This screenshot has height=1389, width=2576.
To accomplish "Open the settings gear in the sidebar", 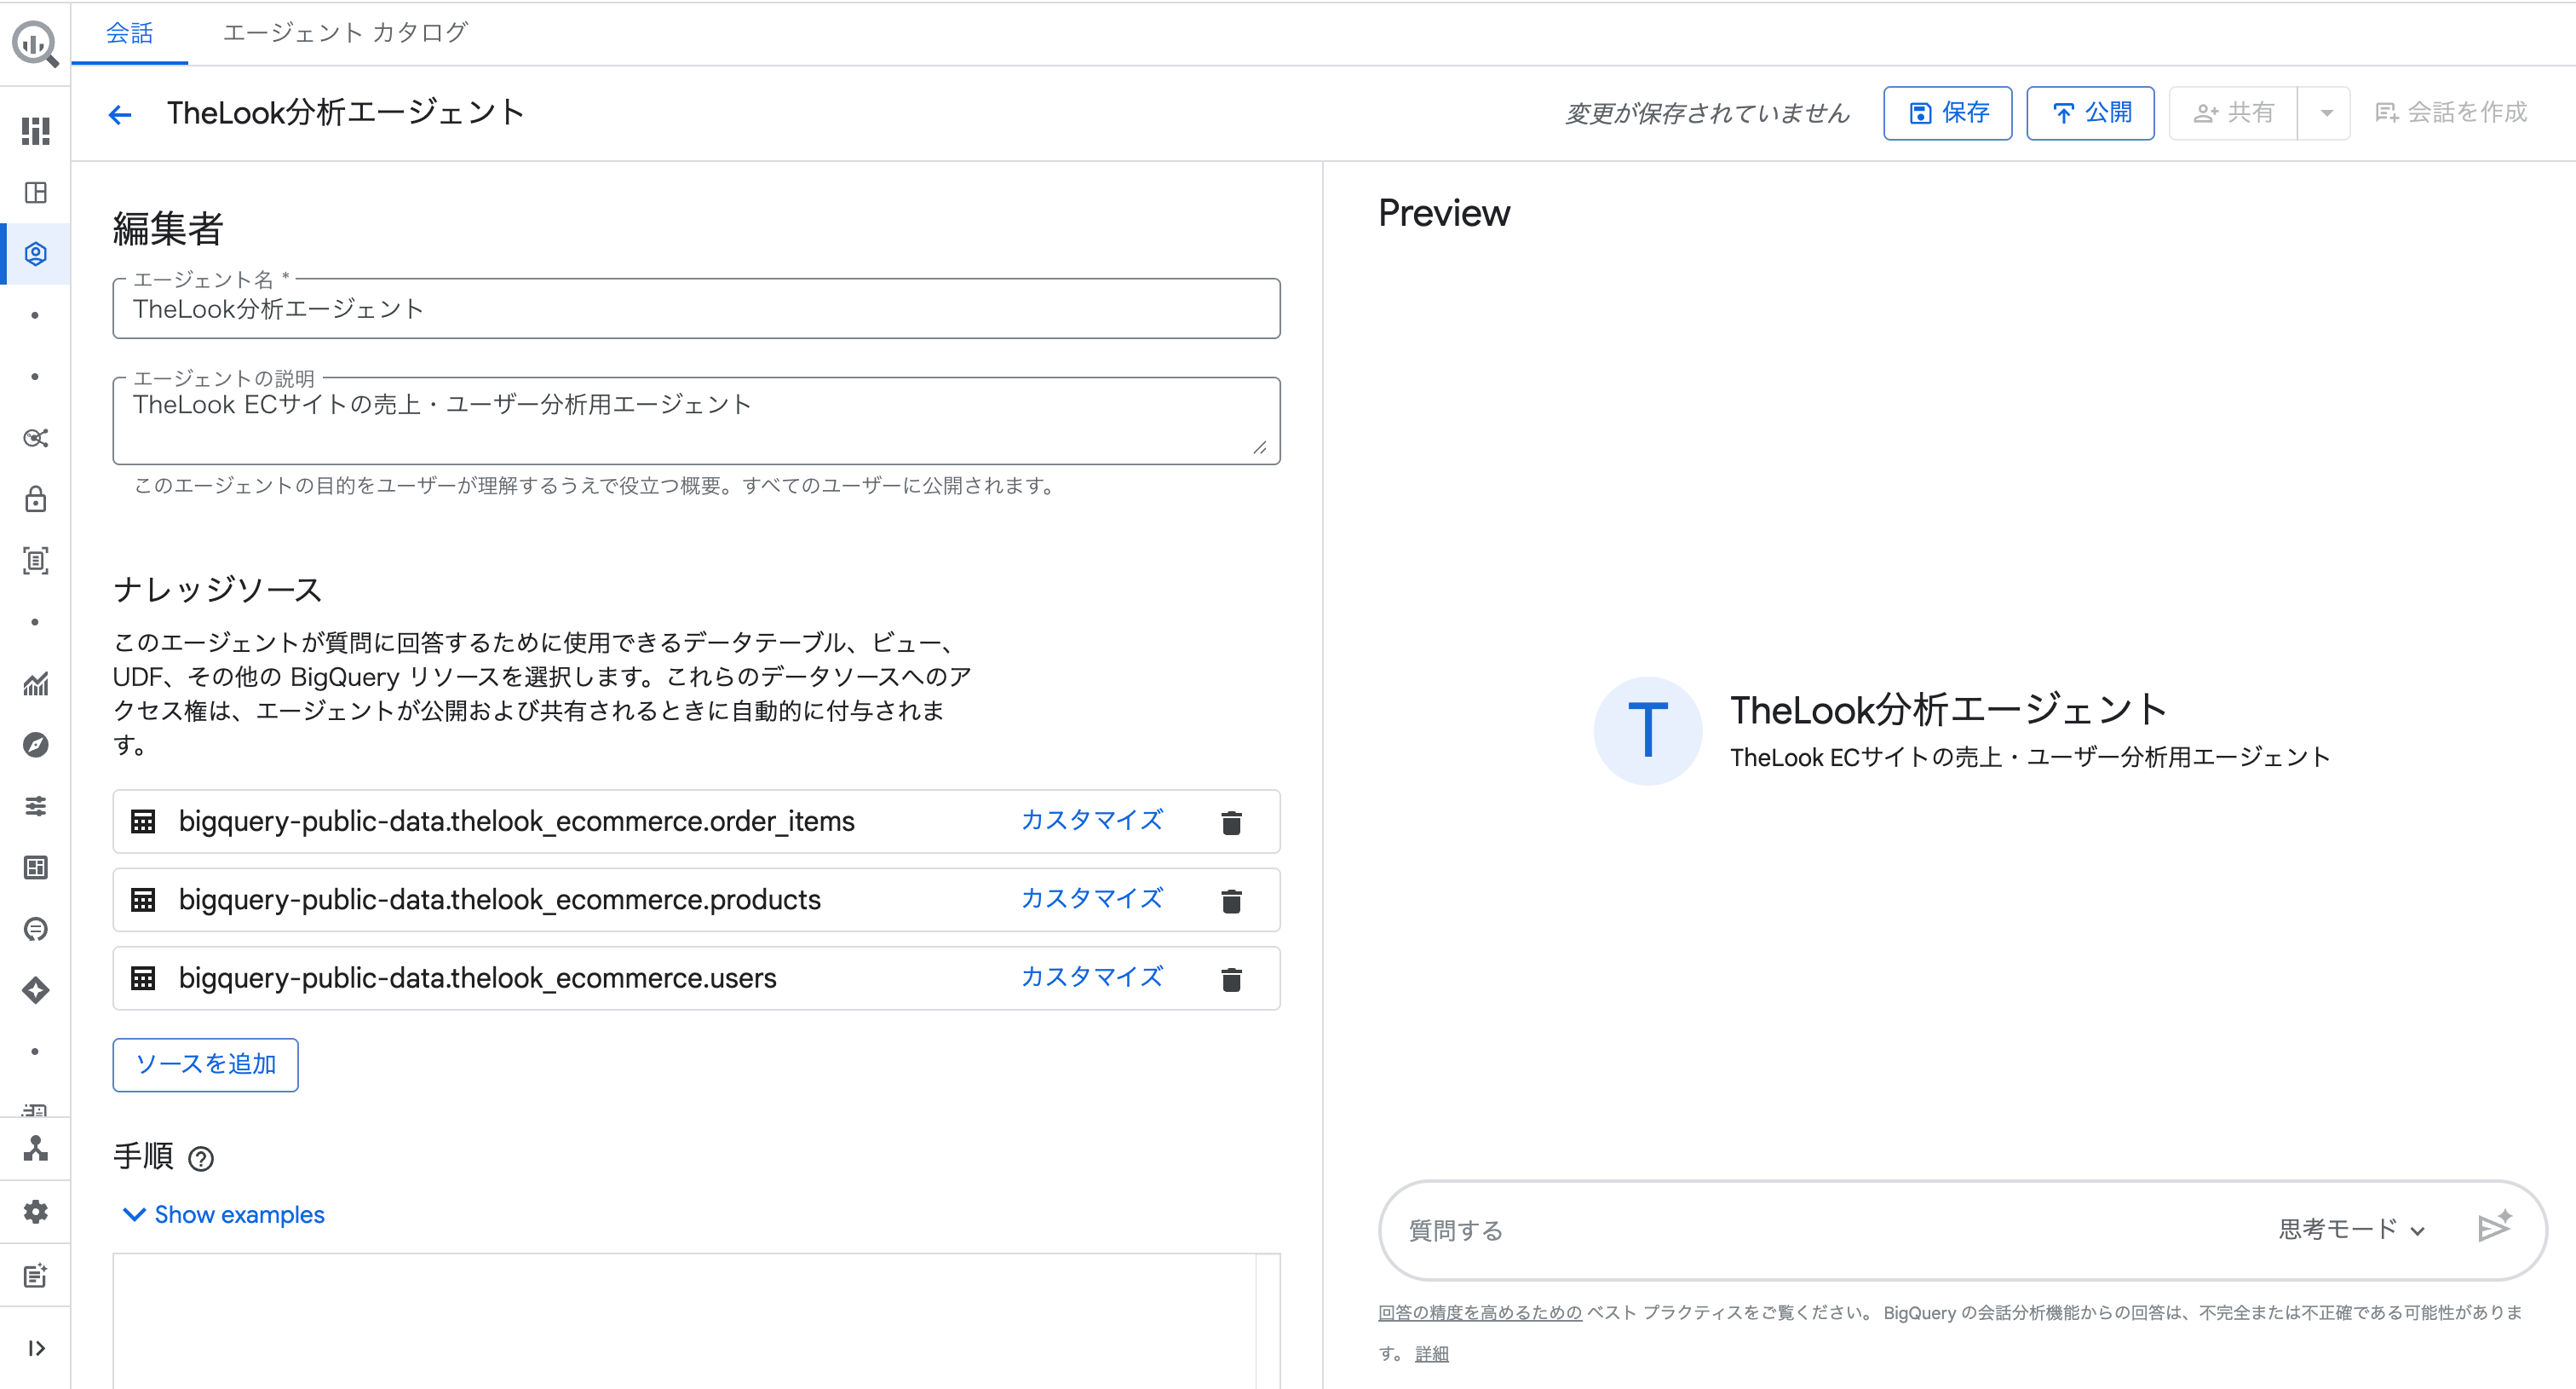I will [x=35, y=1211].
